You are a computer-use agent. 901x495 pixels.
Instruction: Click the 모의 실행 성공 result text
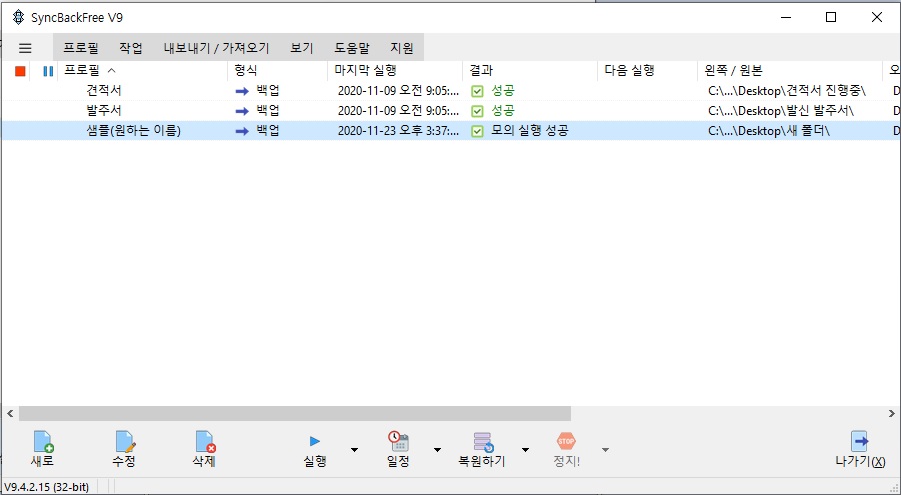530,131
